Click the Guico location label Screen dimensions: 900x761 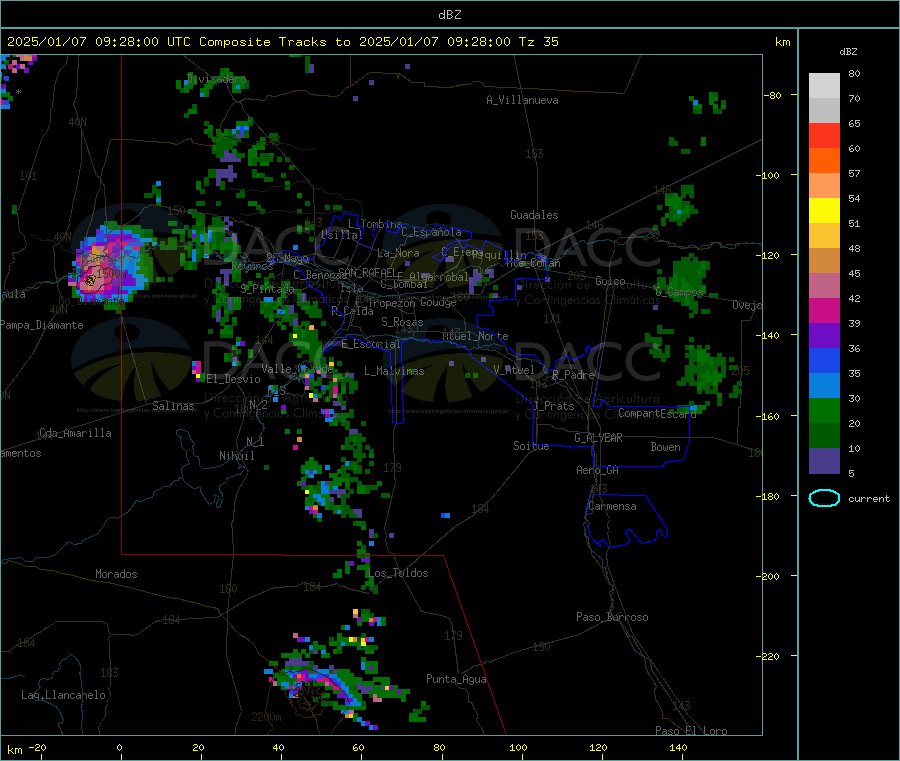[x=610, y=281]
